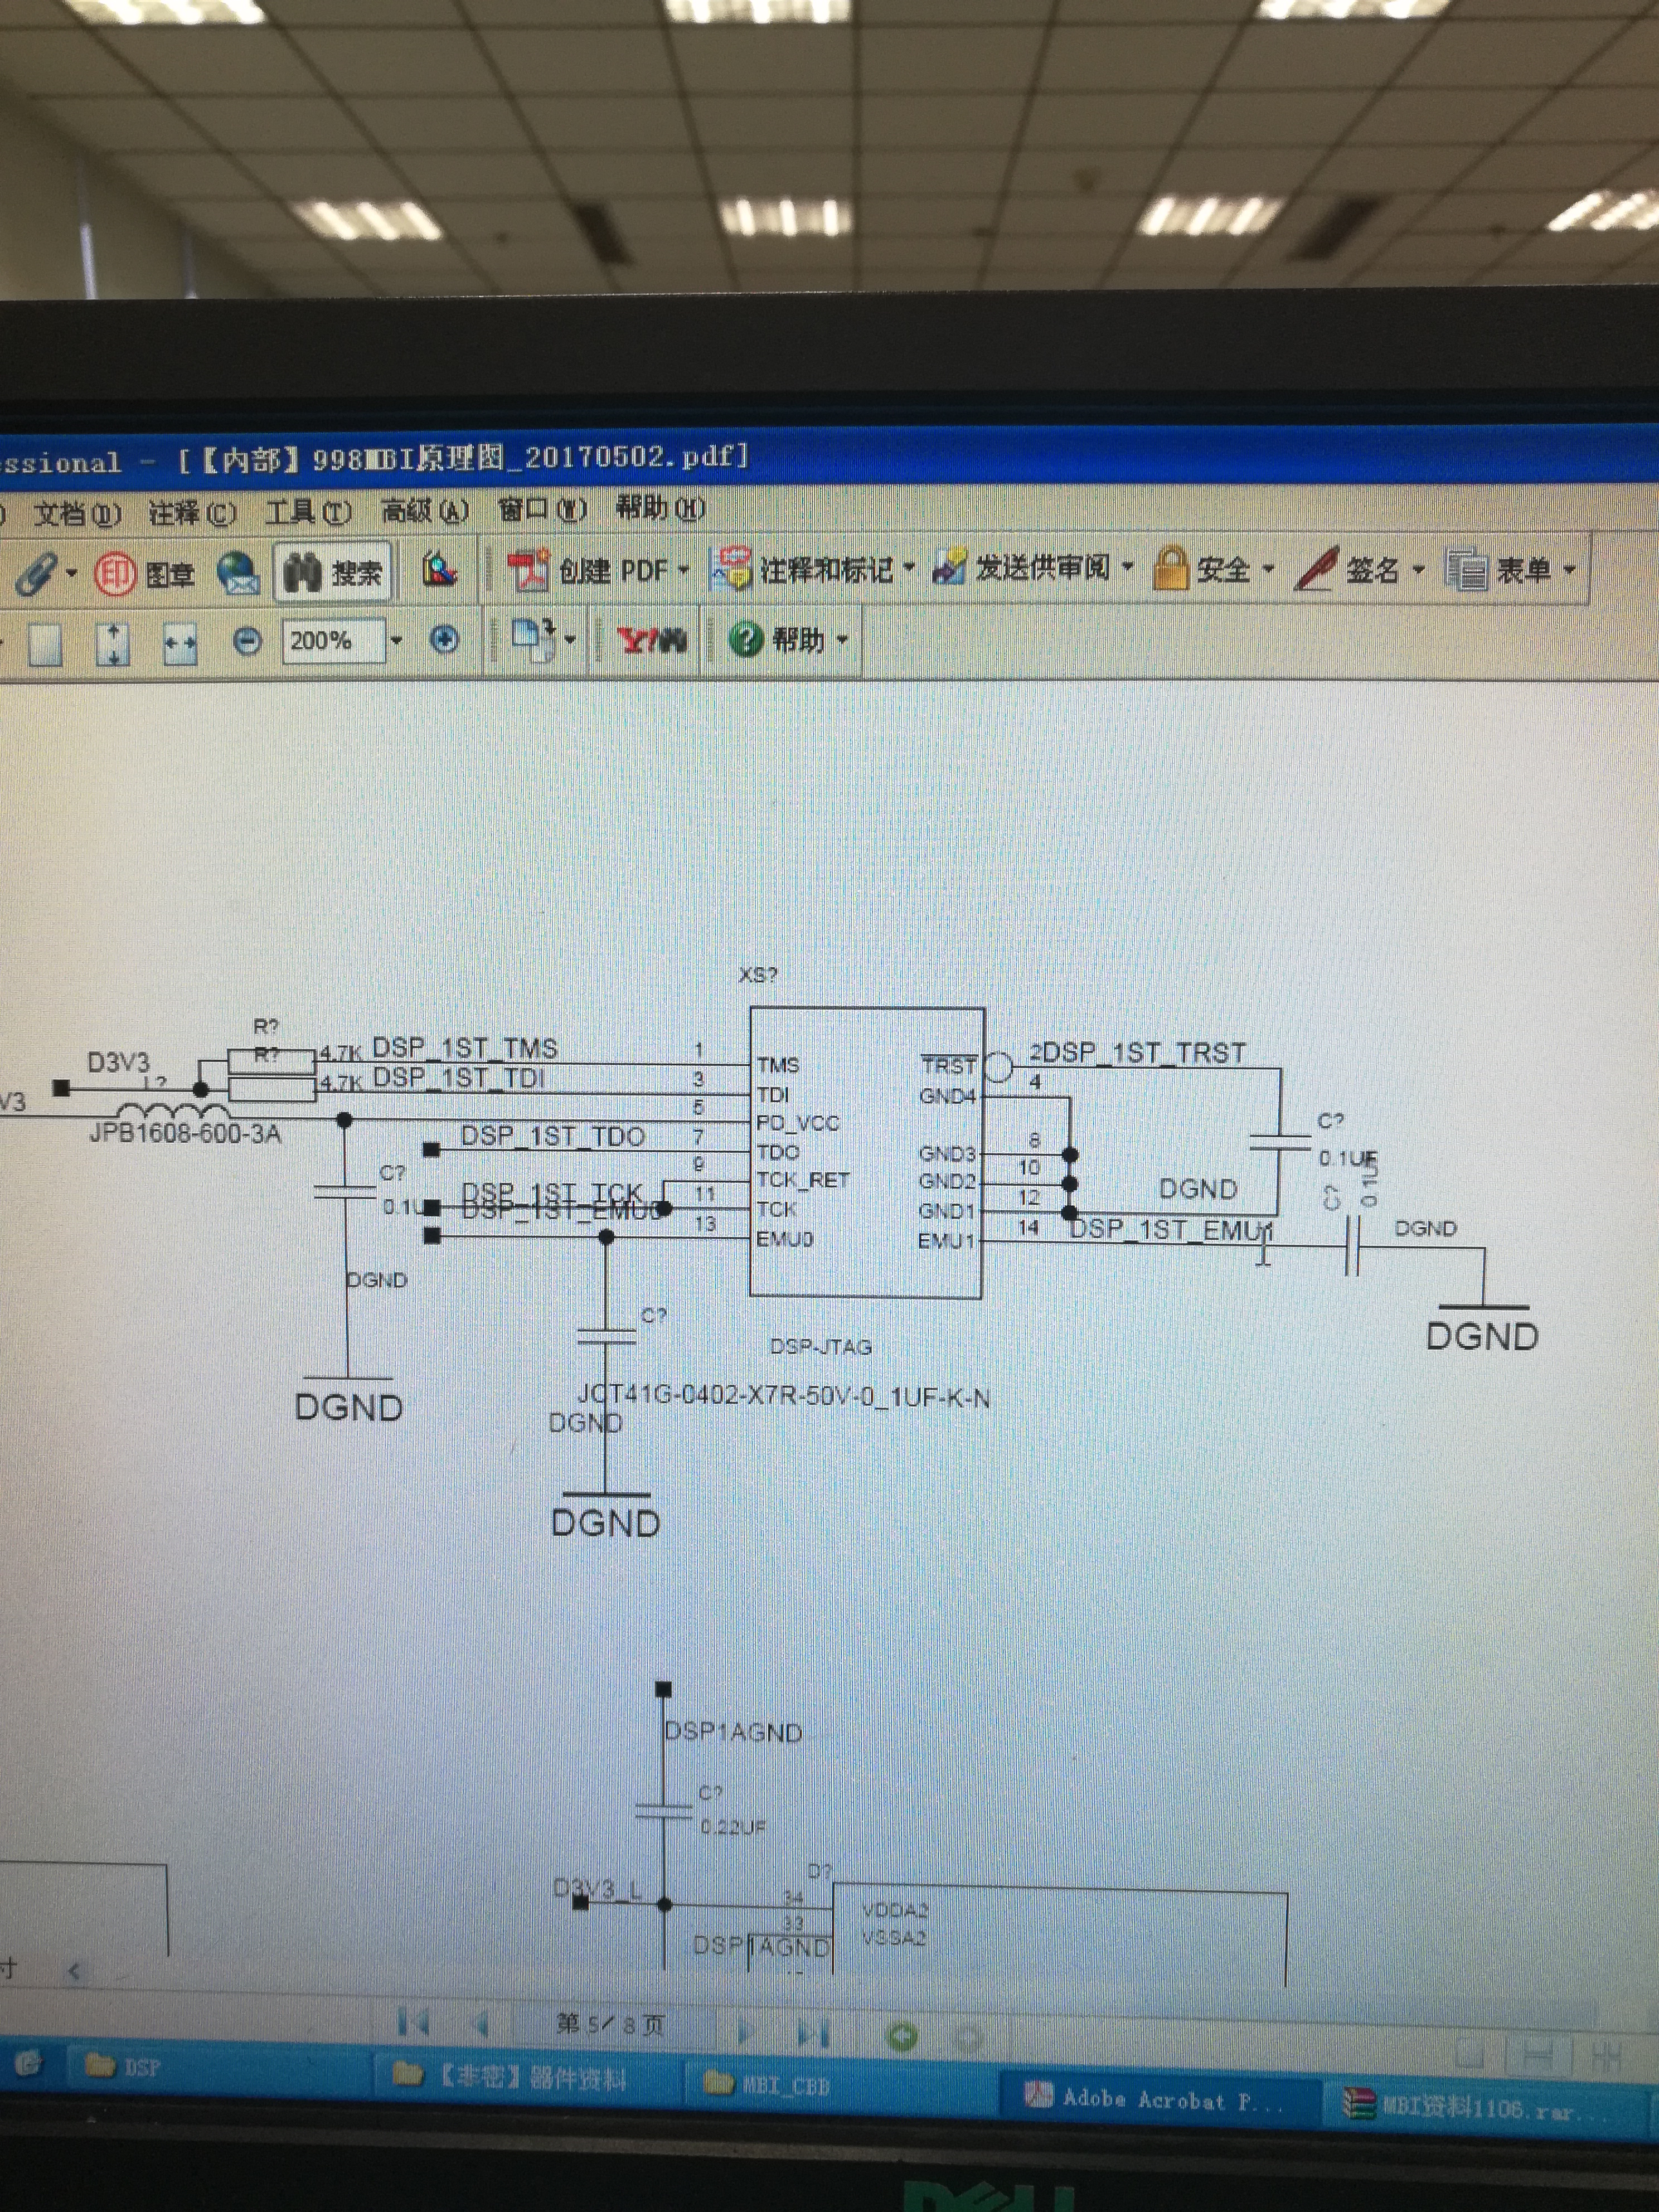Expand the zoom percentage dropdown arrow
The image size is (1659, 2212).
(397, 640)
